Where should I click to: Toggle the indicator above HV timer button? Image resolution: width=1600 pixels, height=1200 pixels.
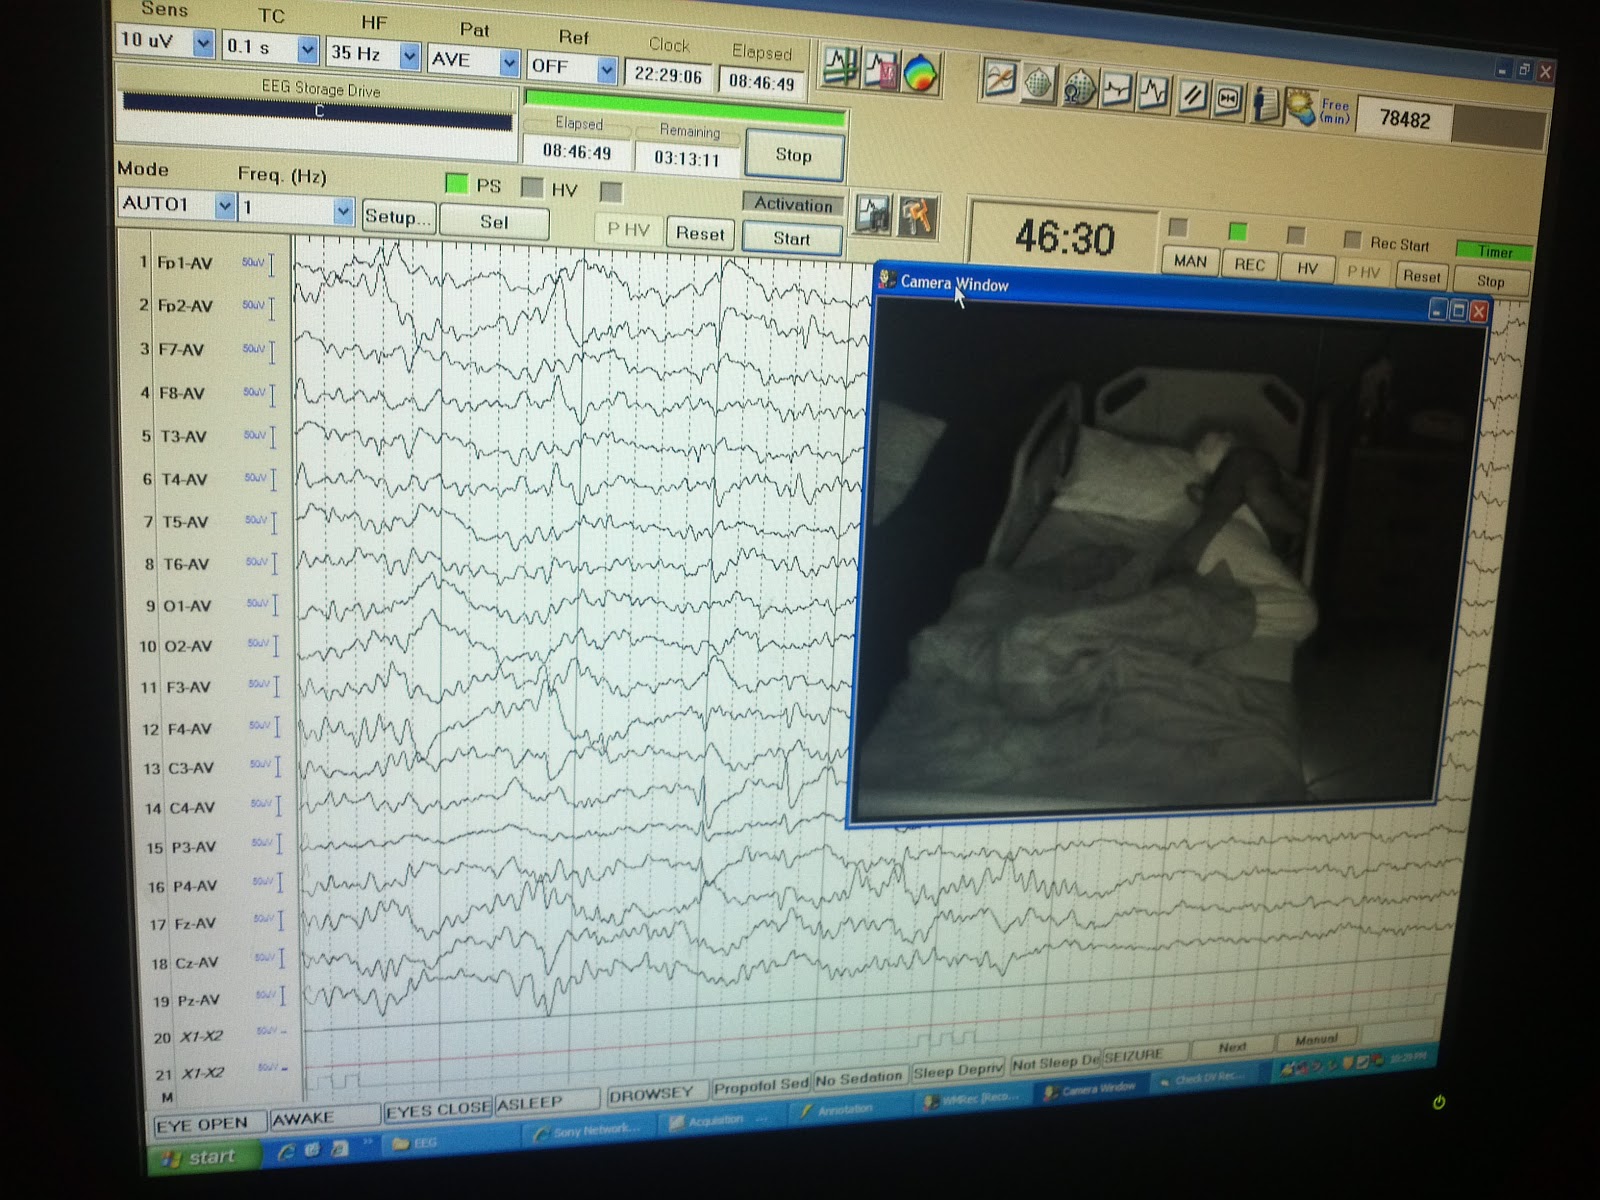pyautogui.click(x=1296, y=235)
